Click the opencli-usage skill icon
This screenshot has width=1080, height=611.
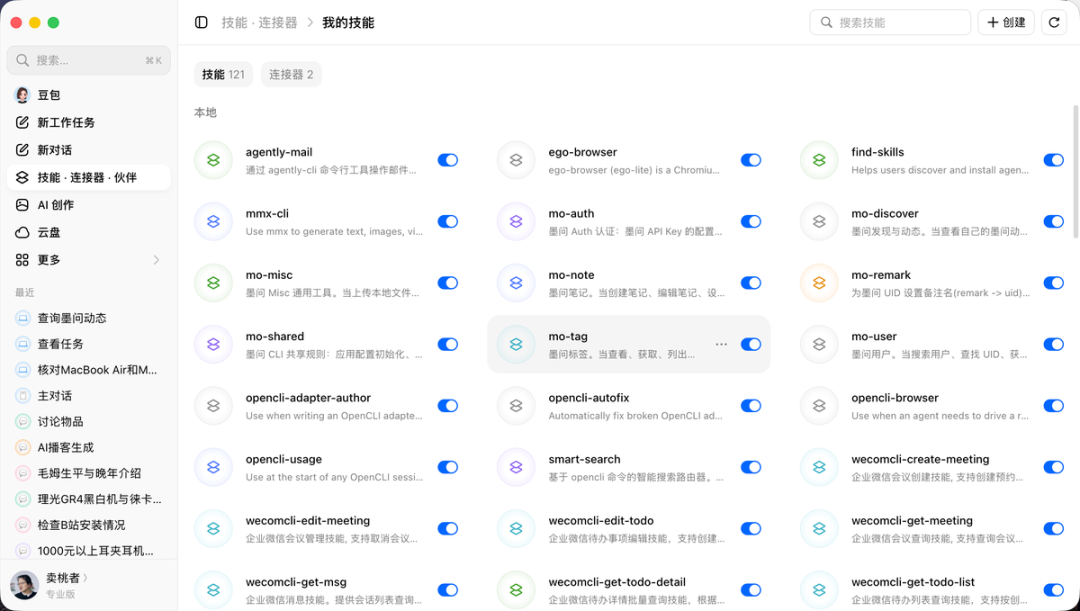pyautogui.click(x=214, y=467)
